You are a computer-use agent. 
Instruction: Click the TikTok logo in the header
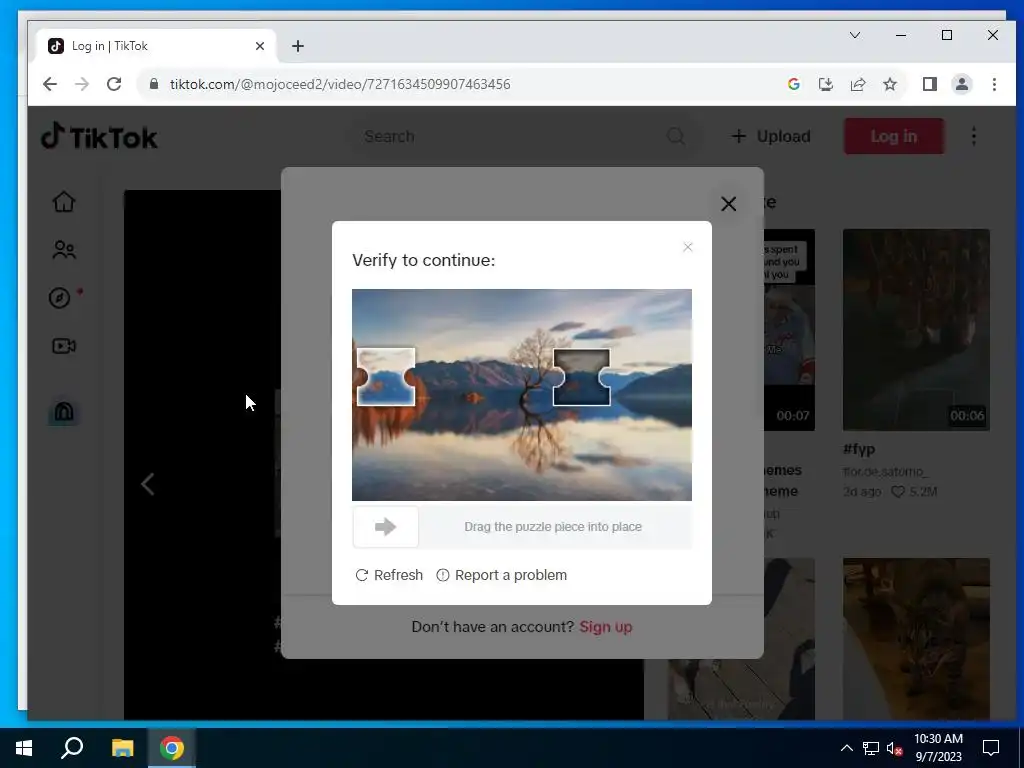pyautogui.click(x=99, y=136)
